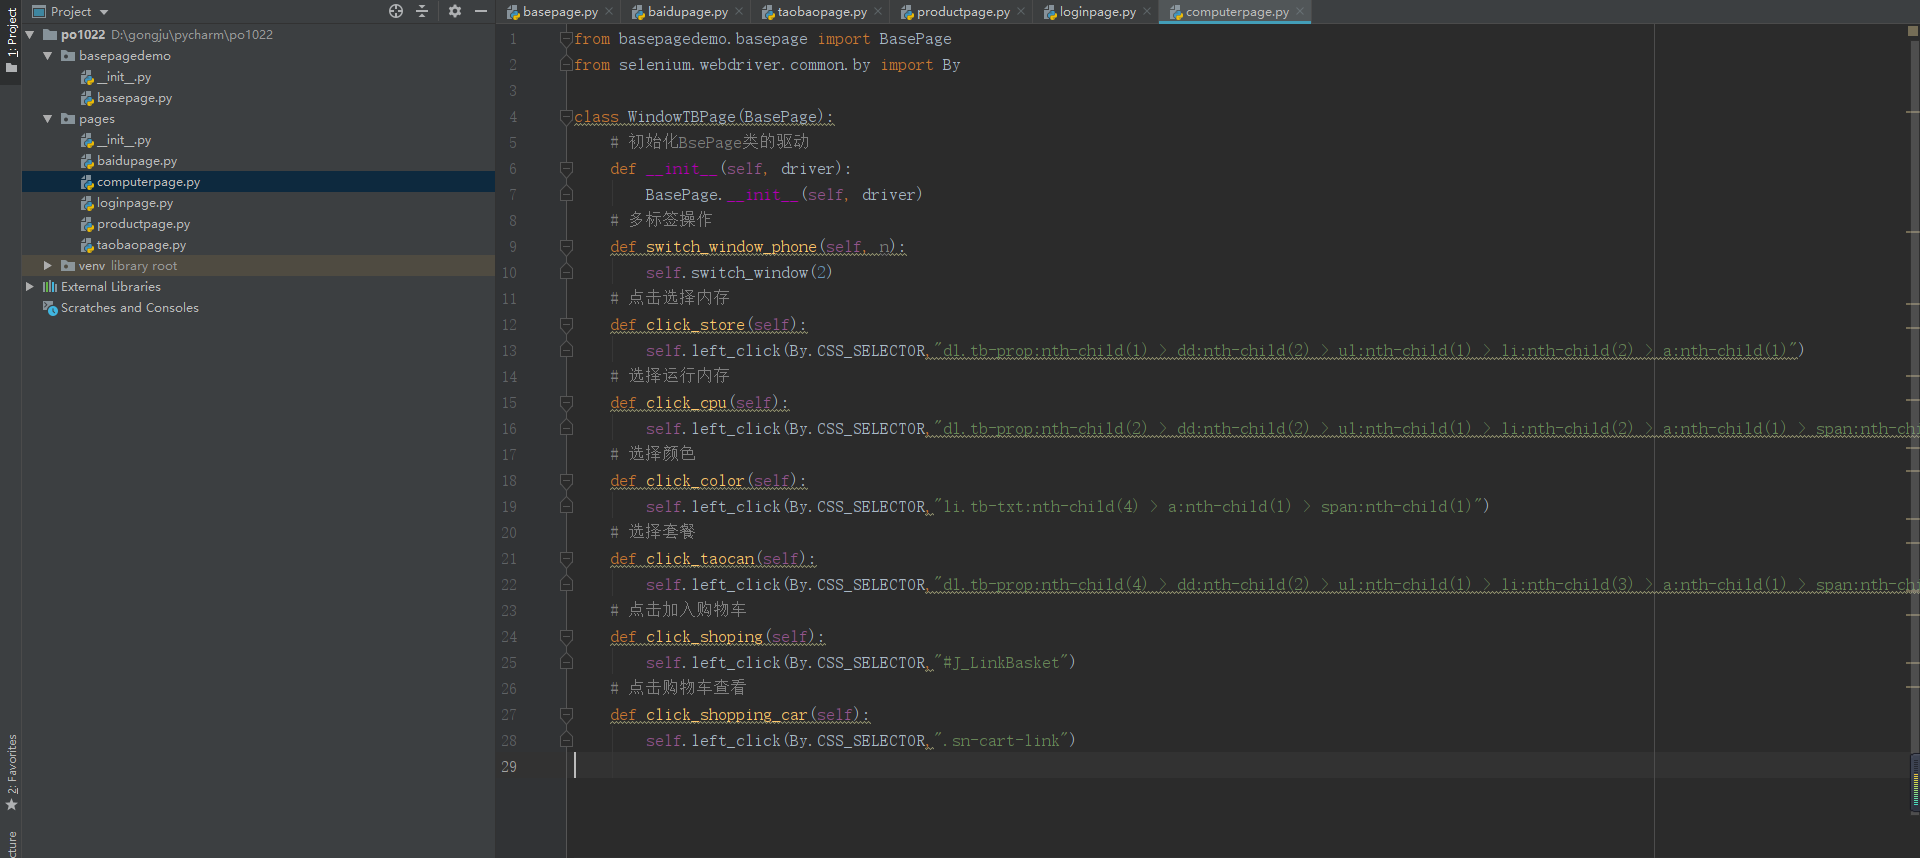Place cursor on empty line 29
This screenshot has width=1920, height=858.
click(x=1240, y=766)
